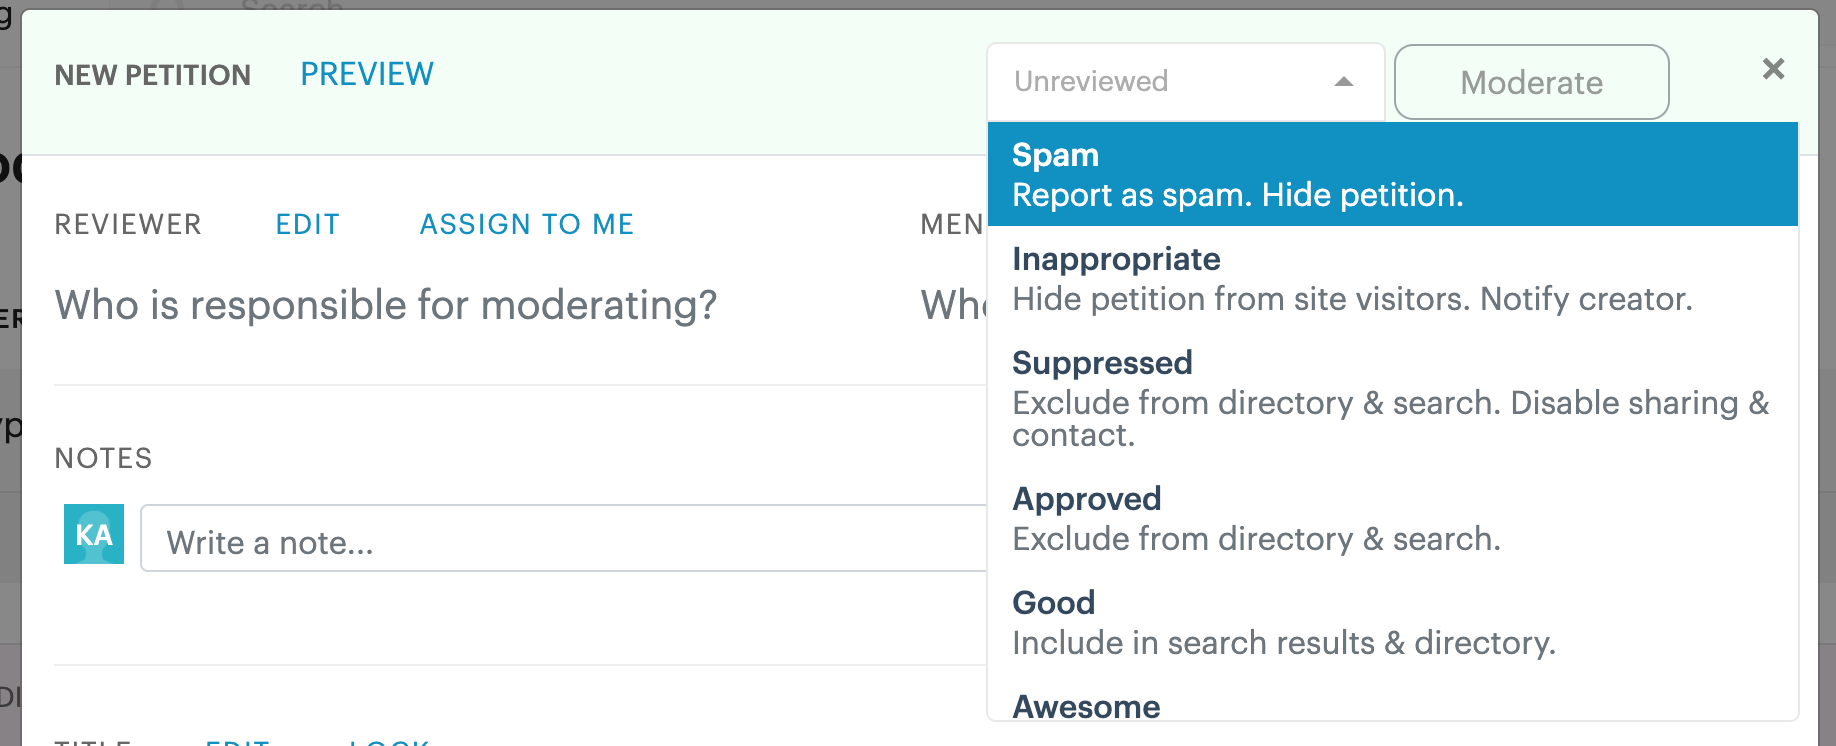Screen dimensions: 1836x746
Task: Click 'Who is responsible for moderating?' field
Action: pyautogui.click(x=386, y=305)
